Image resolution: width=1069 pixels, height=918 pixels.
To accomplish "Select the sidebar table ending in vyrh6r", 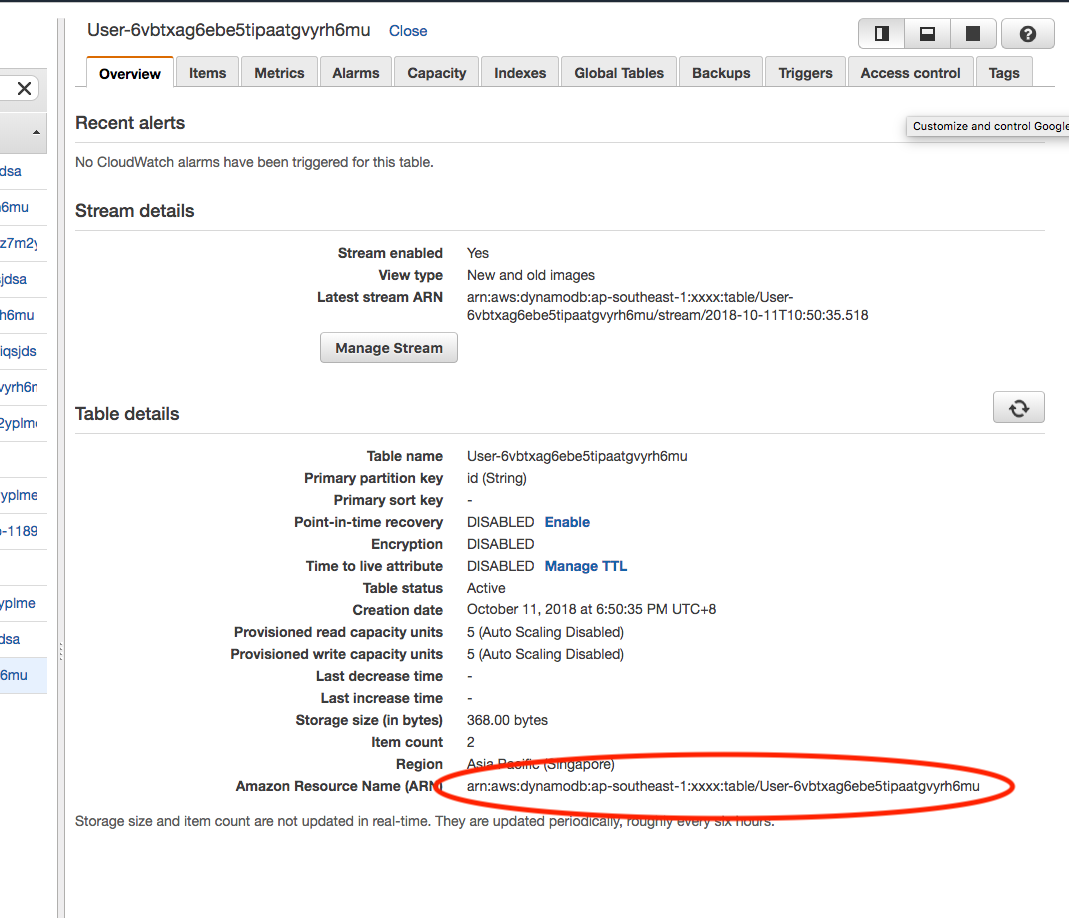I will 19,387.
